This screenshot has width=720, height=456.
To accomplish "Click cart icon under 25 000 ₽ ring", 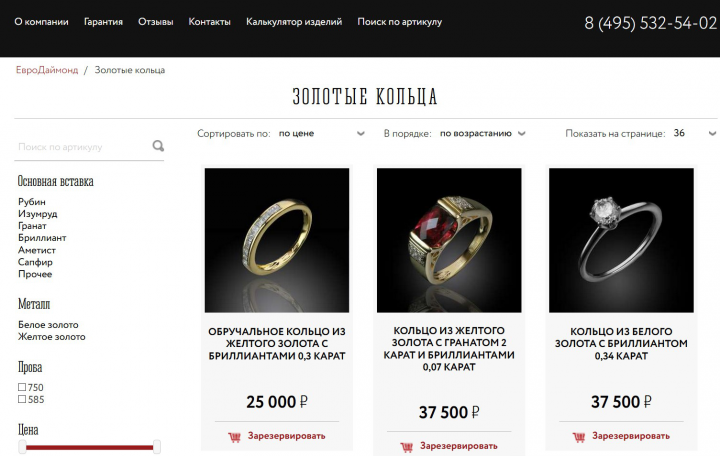I will click(235, 437).
